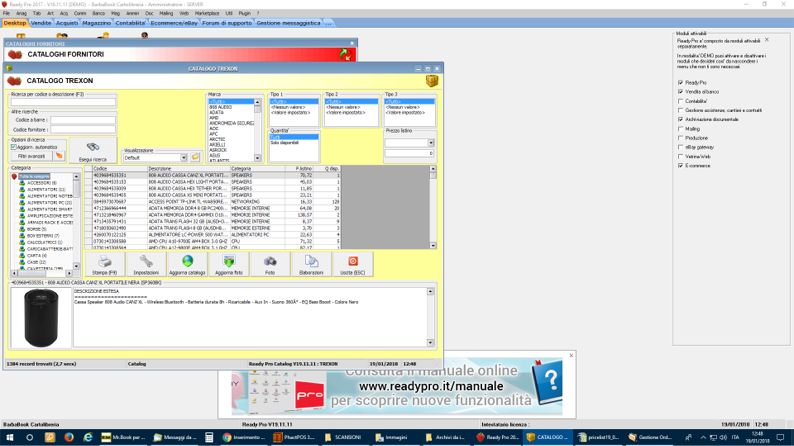Print catalog with Stampa (F9) button
This screenshot has width=794, height=446.
pos(105,264)
